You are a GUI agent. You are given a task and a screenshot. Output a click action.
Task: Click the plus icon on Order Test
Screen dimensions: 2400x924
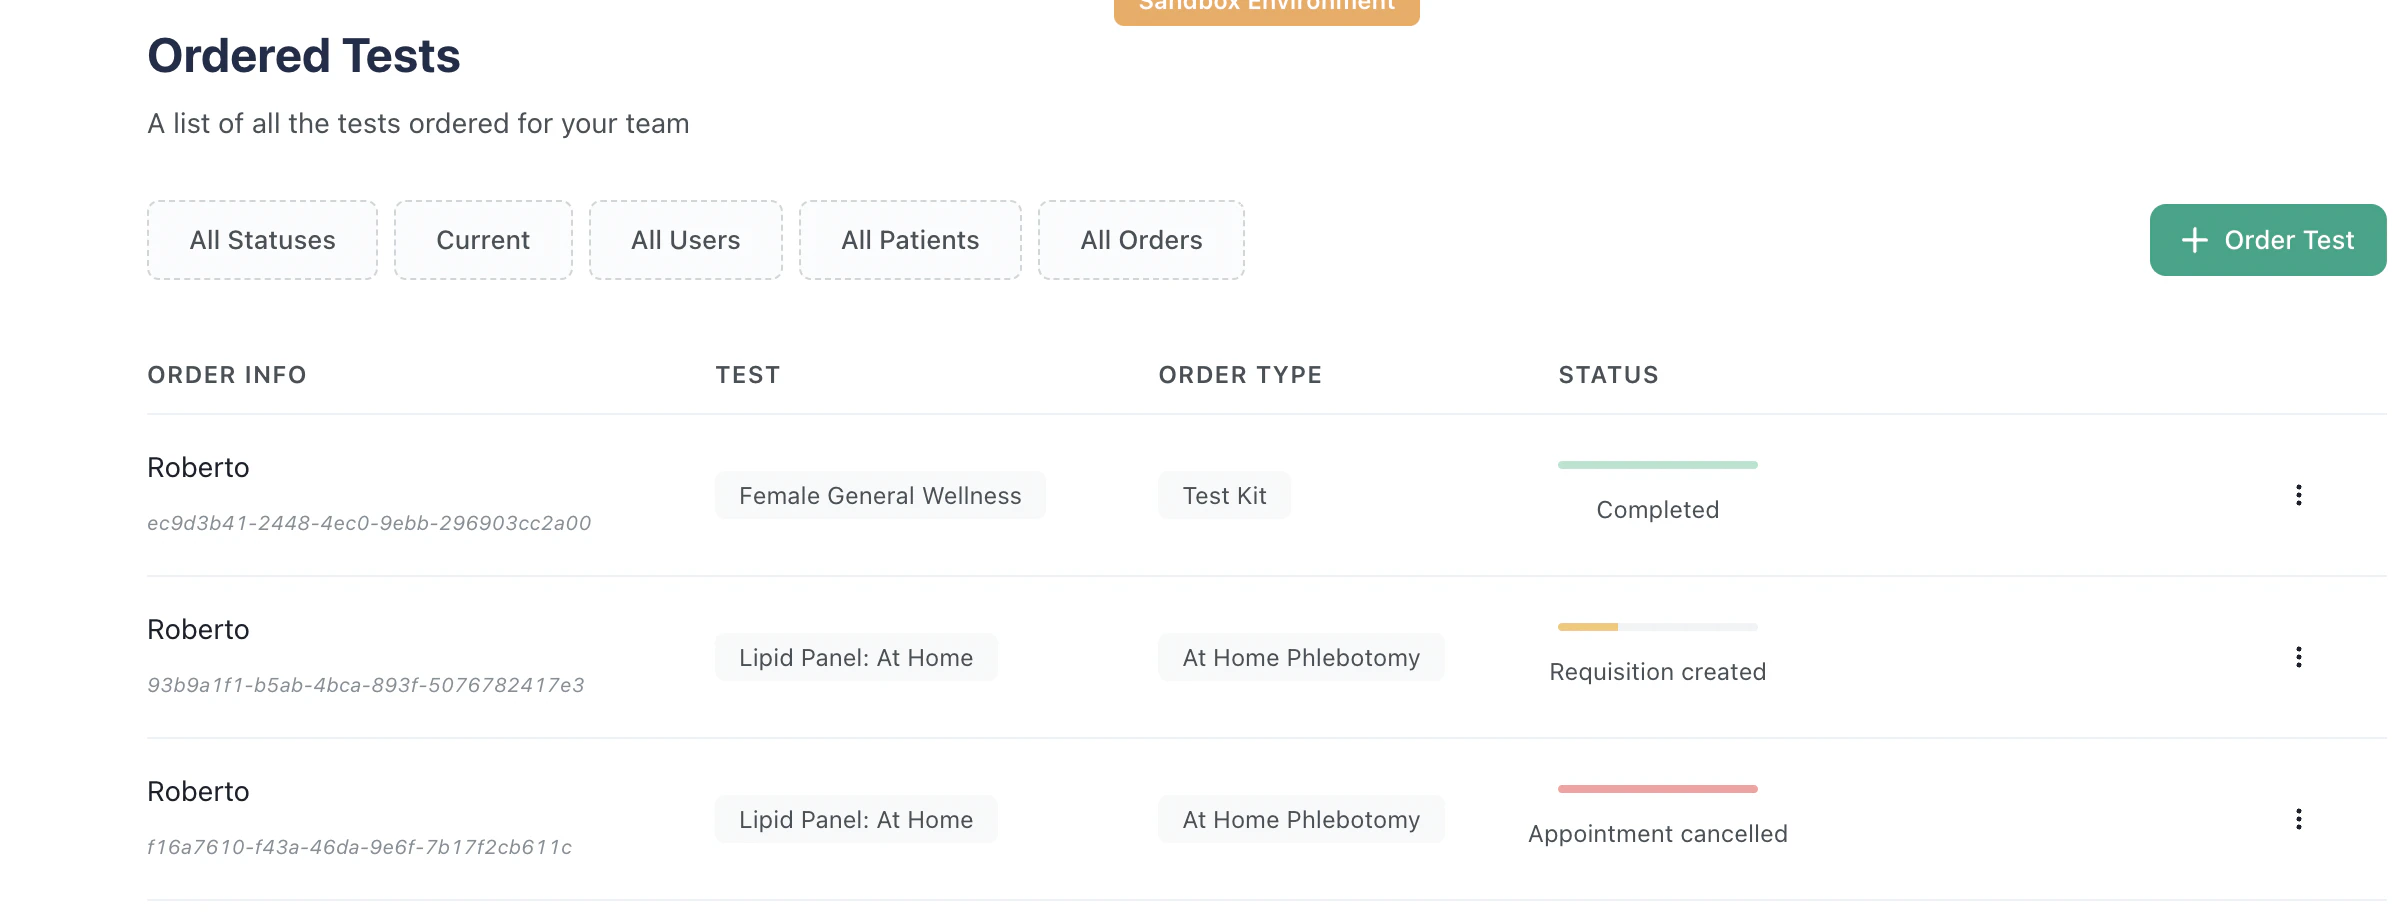[2194, 240]
